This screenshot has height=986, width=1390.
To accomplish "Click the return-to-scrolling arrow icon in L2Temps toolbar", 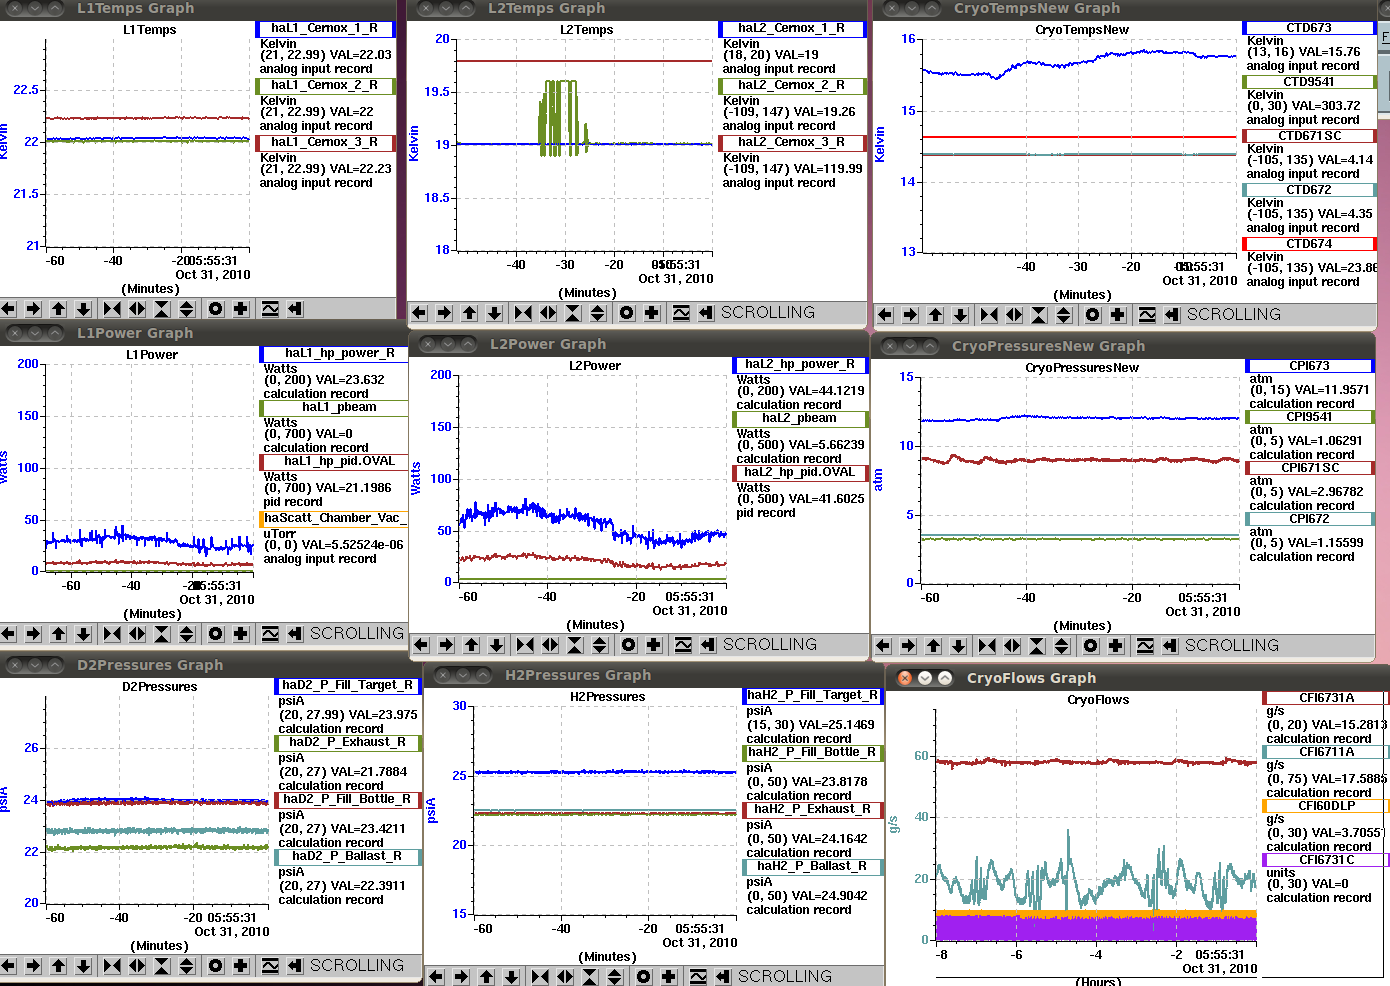I will pyautogui.click(x=706, y=313).
